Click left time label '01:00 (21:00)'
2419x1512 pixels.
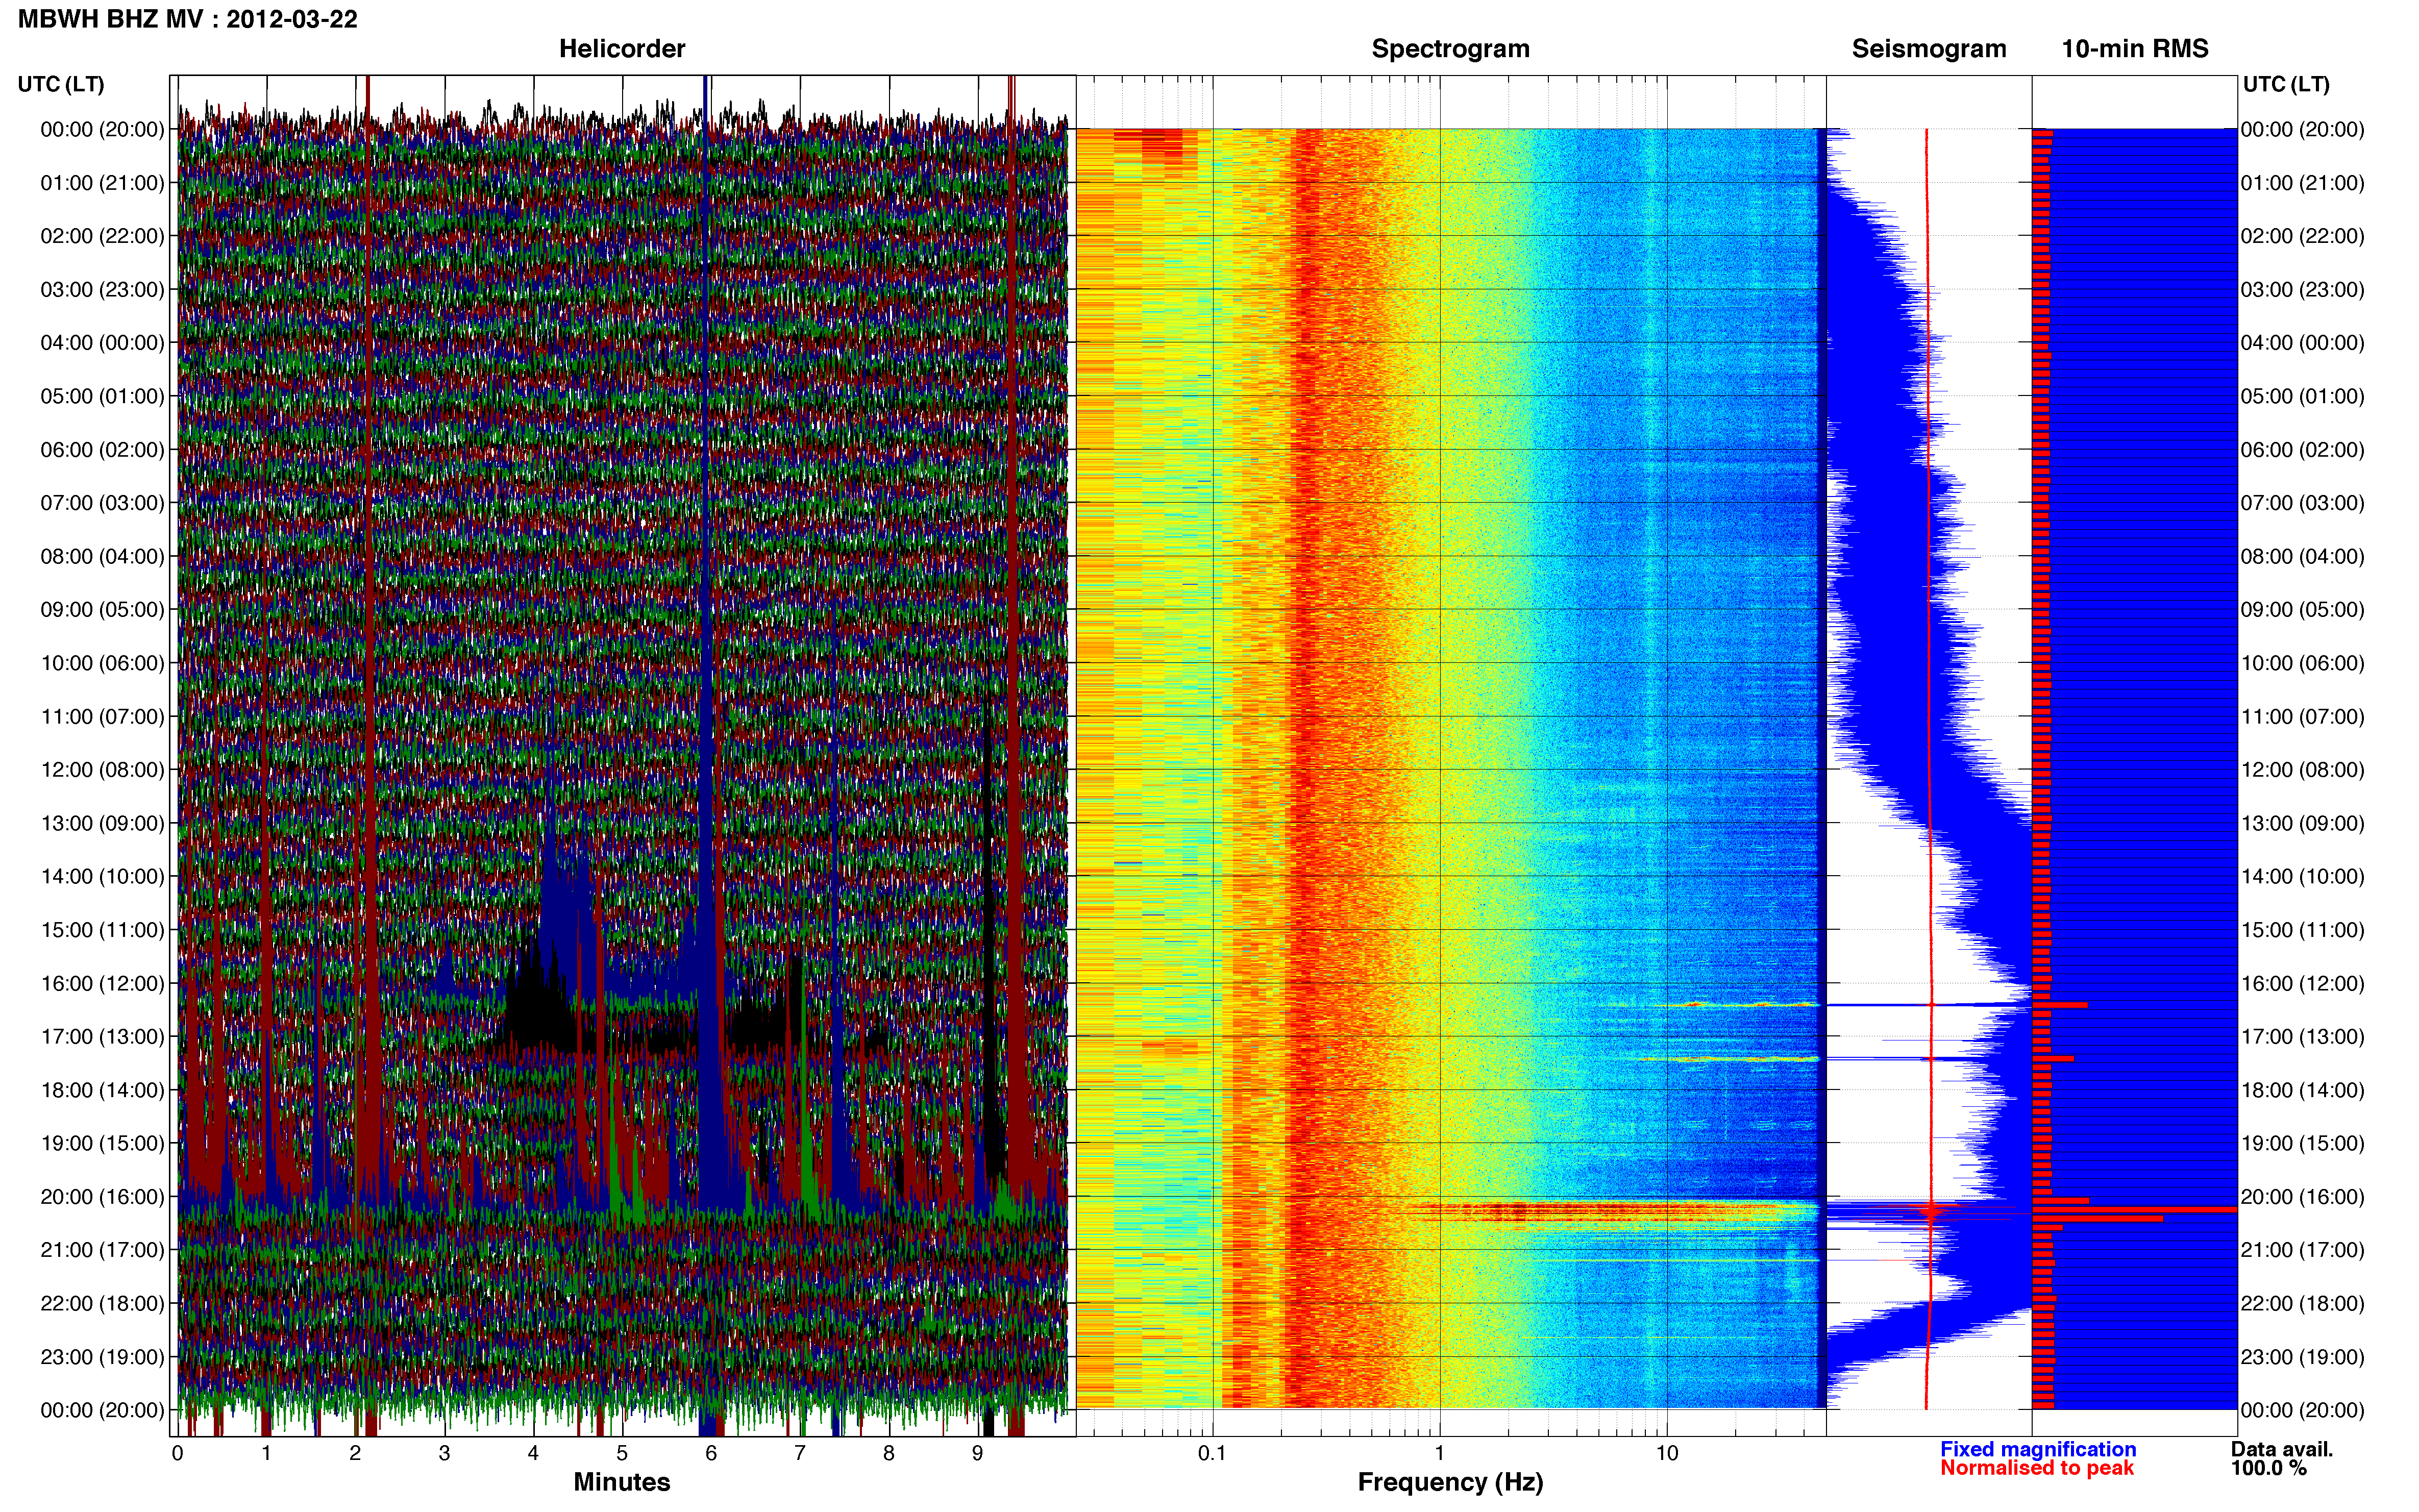(102, 183)
